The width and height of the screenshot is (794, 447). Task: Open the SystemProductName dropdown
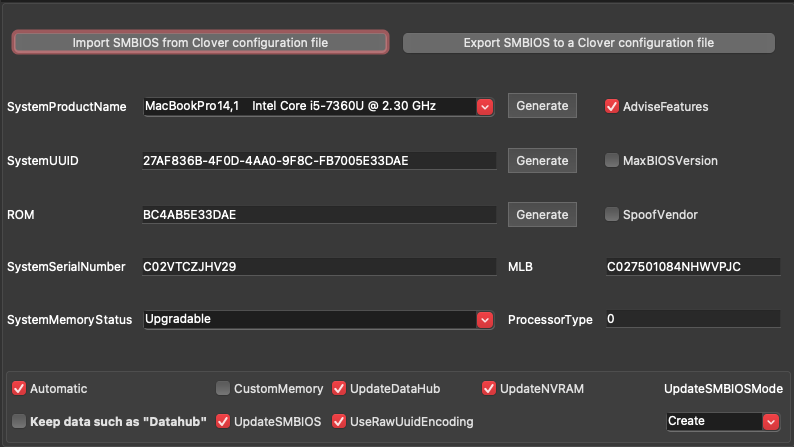(485, 106)
